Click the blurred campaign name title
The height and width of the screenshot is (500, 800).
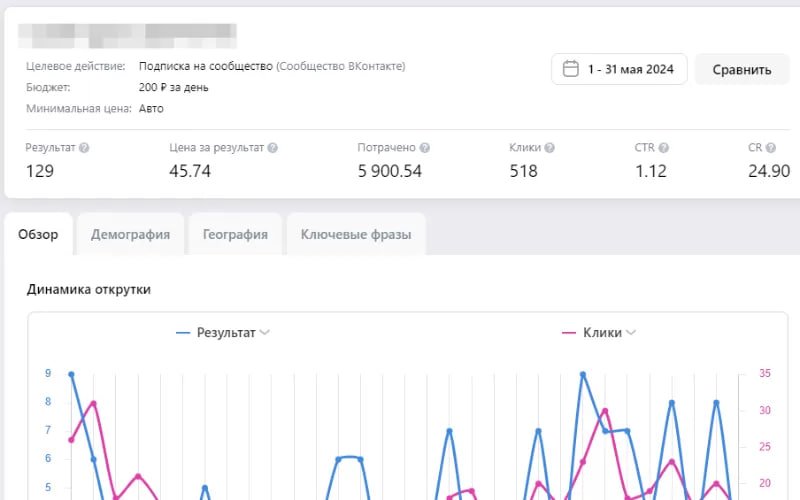128,36
